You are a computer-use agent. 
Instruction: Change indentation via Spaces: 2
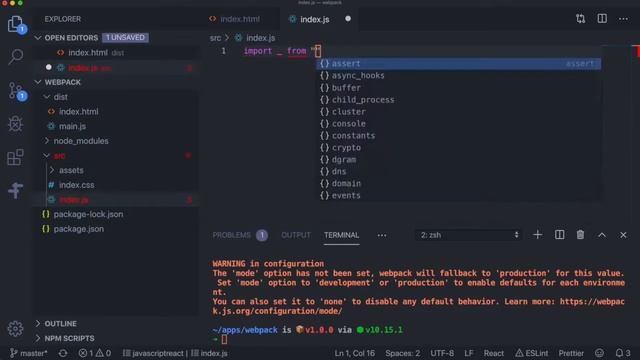[402, 353]
